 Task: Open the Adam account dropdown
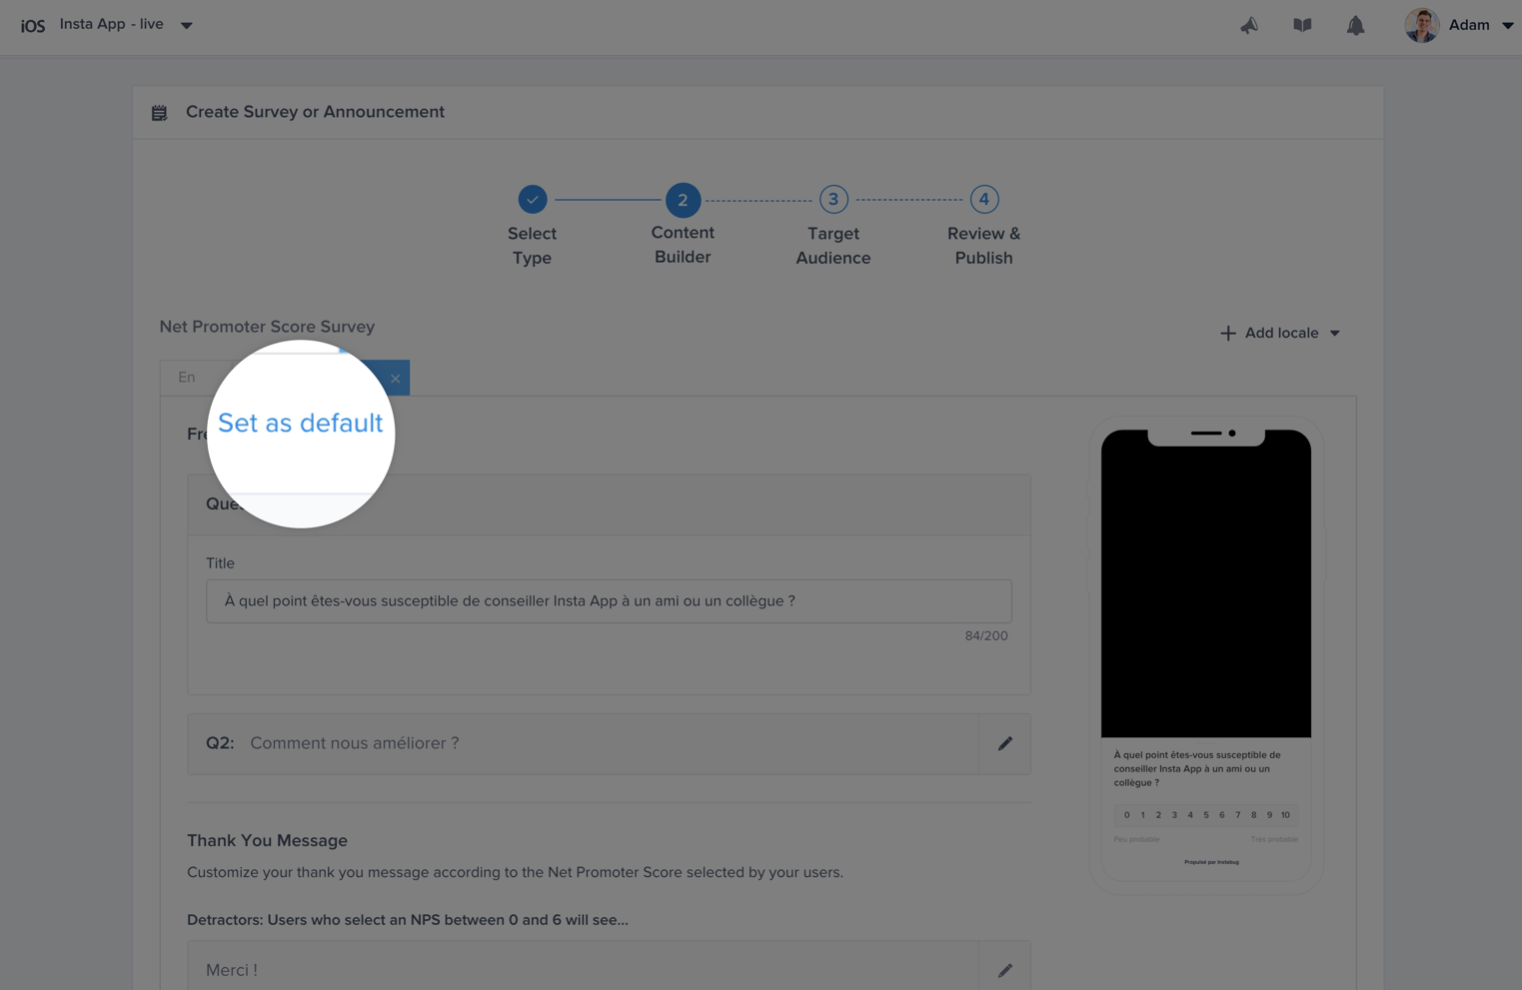[x=1506, y=25]
